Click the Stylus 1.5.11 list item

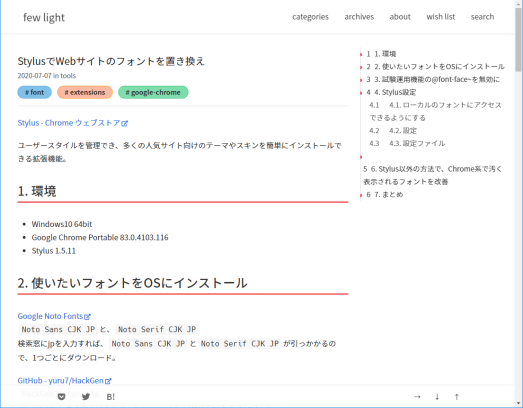coord(54,251)
